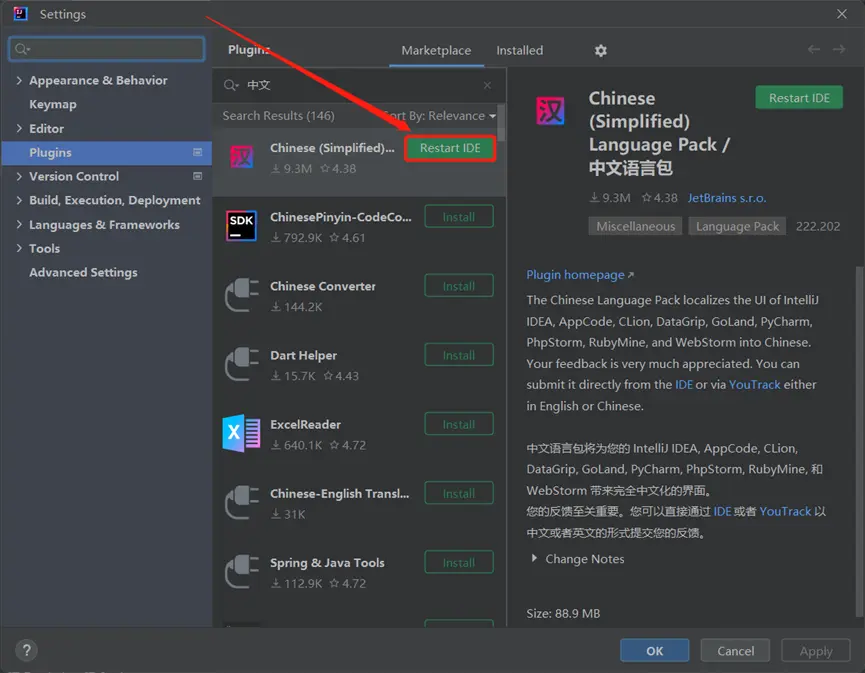Select the Spring & Java Tools name
This screenshot has height=673, width=865.
click(327, 563)
